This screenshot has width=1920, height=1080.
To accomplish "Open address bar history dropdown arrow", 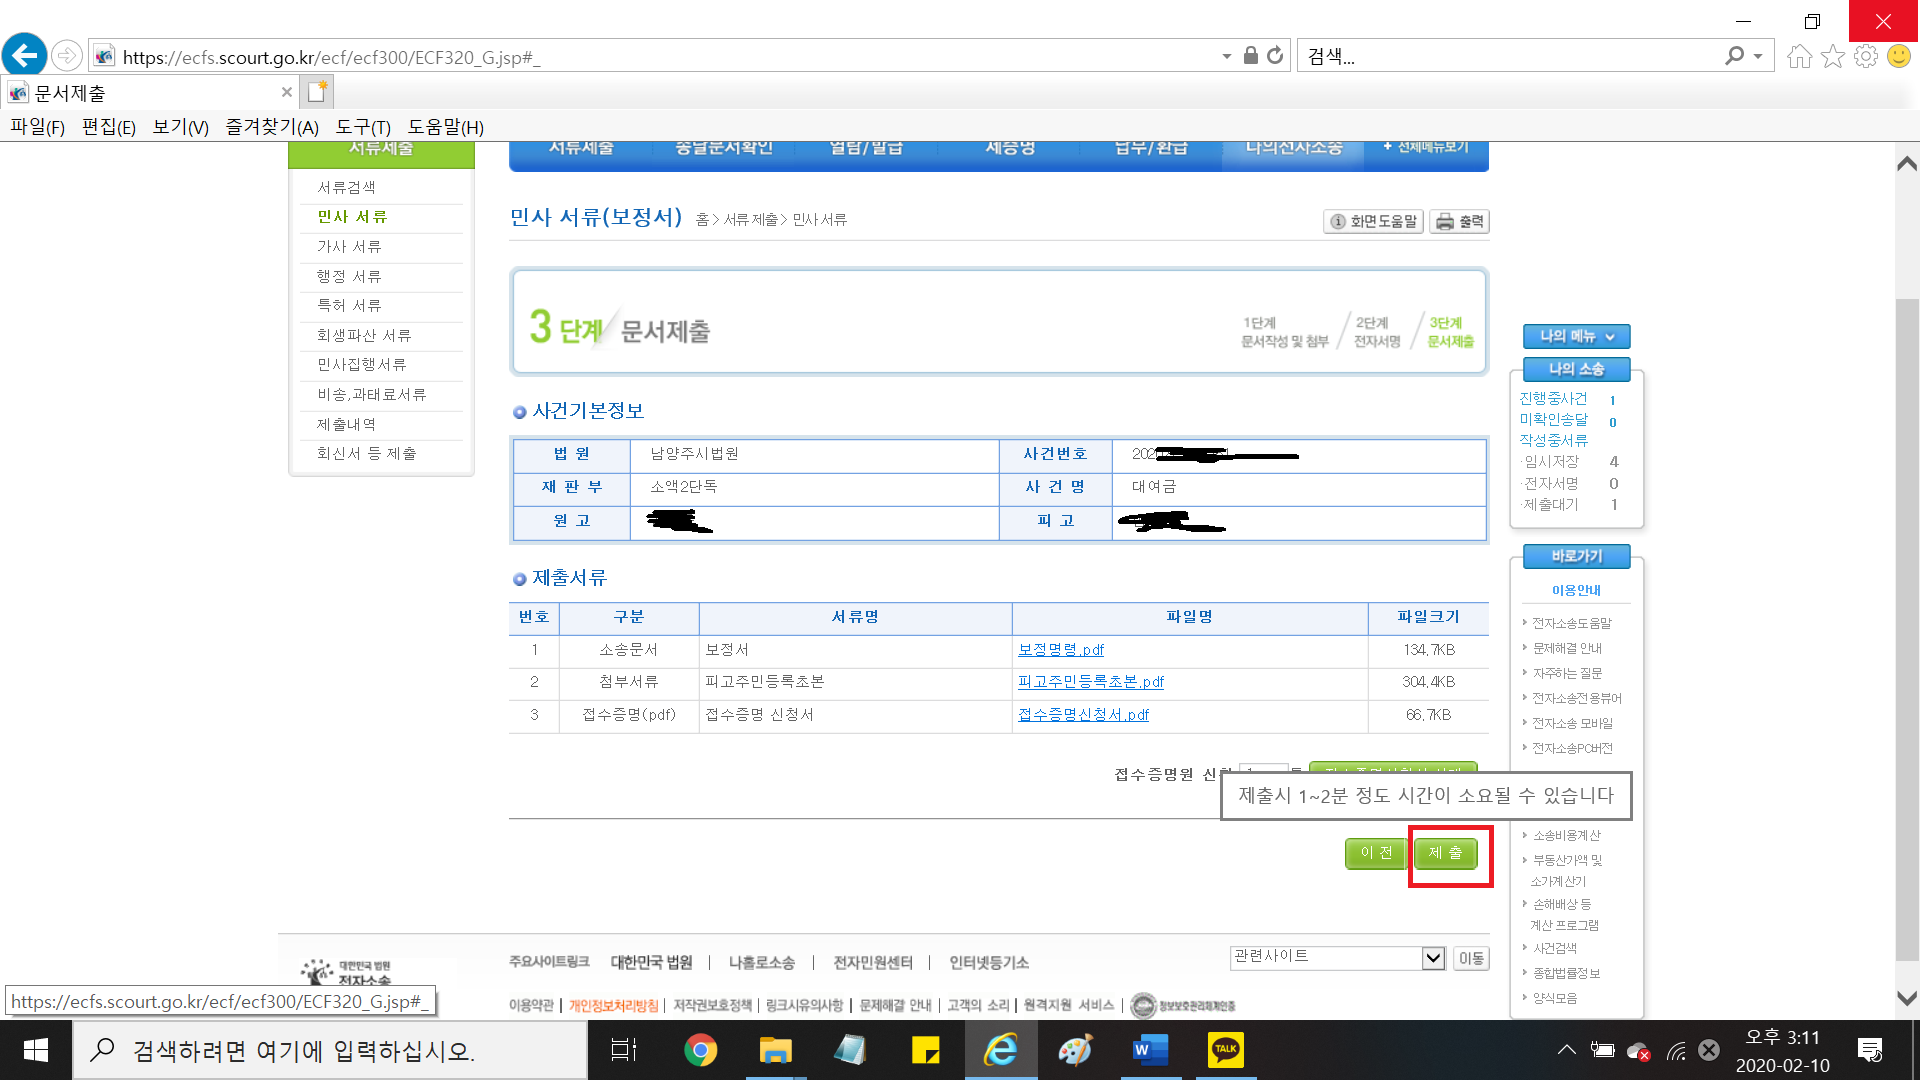I will (1226, 57).
